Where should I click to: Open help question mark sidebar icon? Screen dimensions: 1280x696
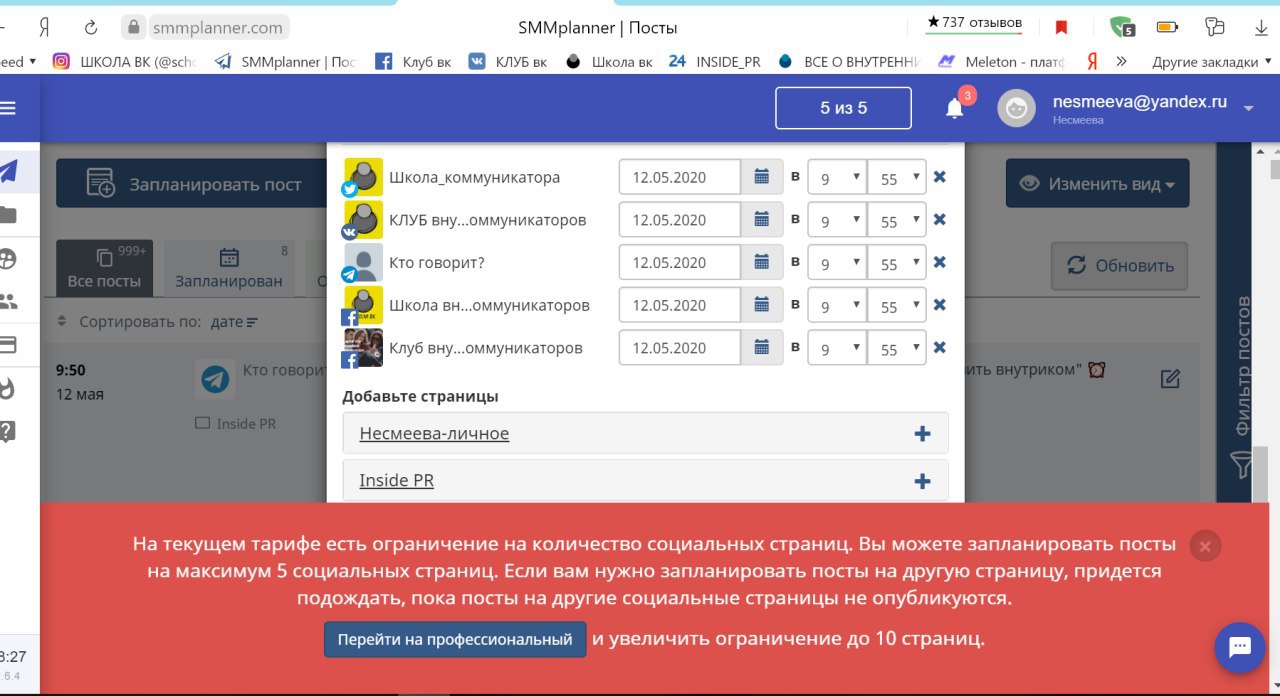[x=8, y=432]
